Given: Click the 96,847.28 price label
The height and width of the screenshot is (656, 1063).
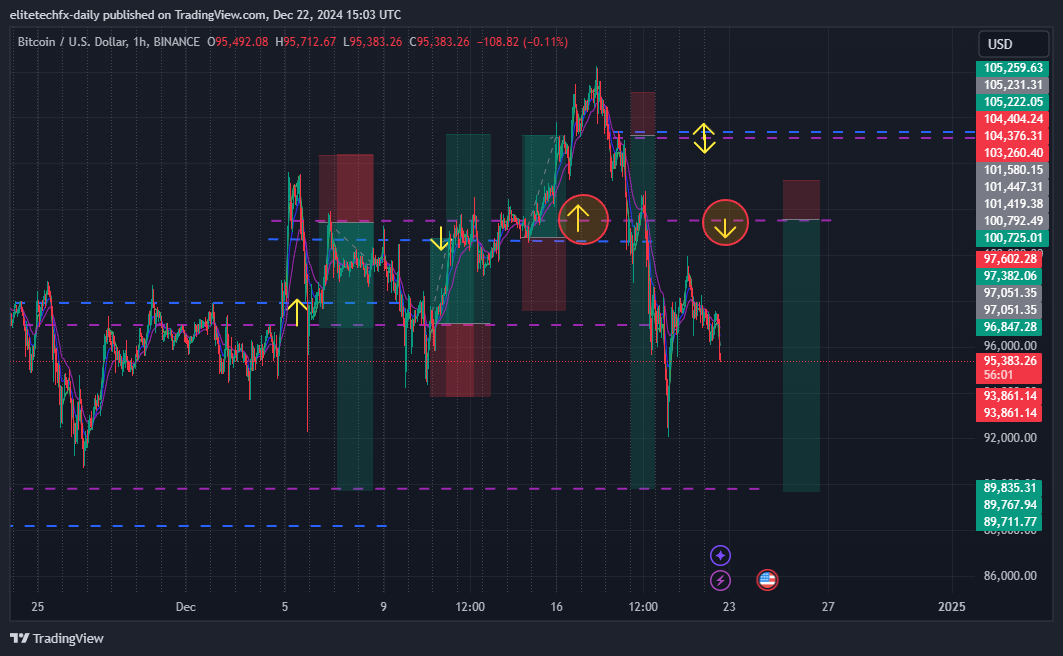Looking at the screenshot, I should pos(1009,327).
